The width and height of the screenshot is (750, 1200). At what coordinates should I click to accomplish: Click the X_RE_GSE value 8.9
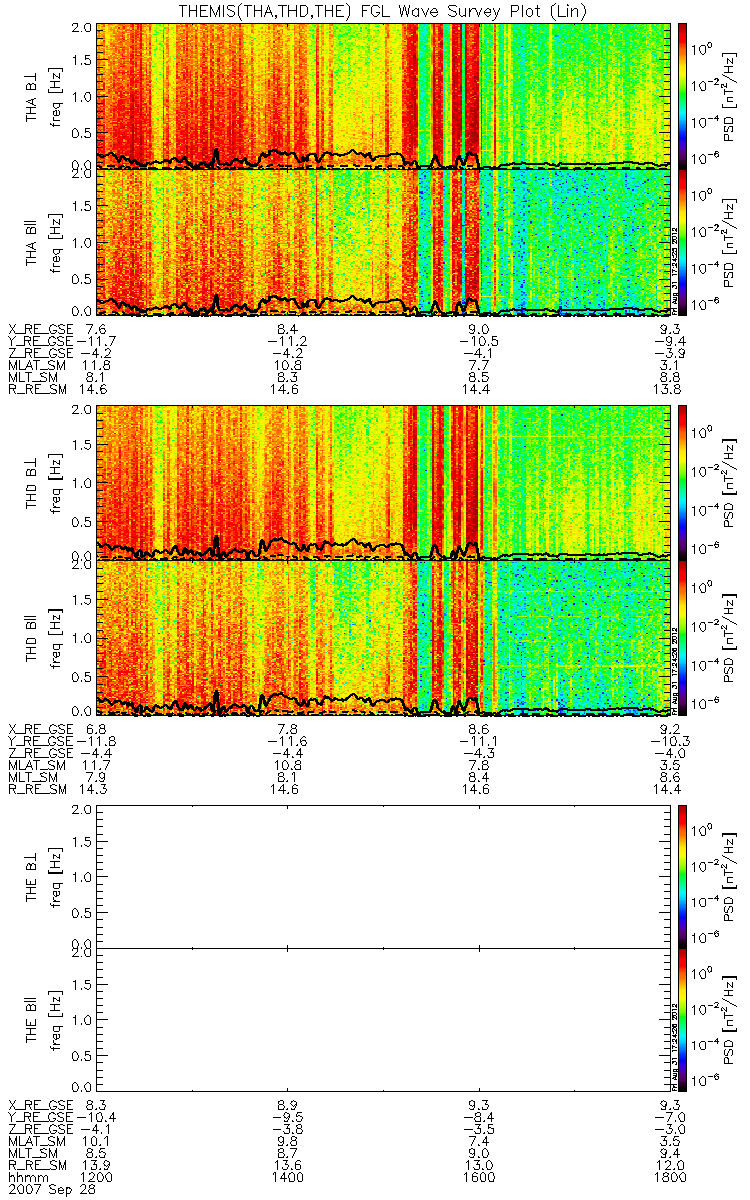click(288, 1104)
